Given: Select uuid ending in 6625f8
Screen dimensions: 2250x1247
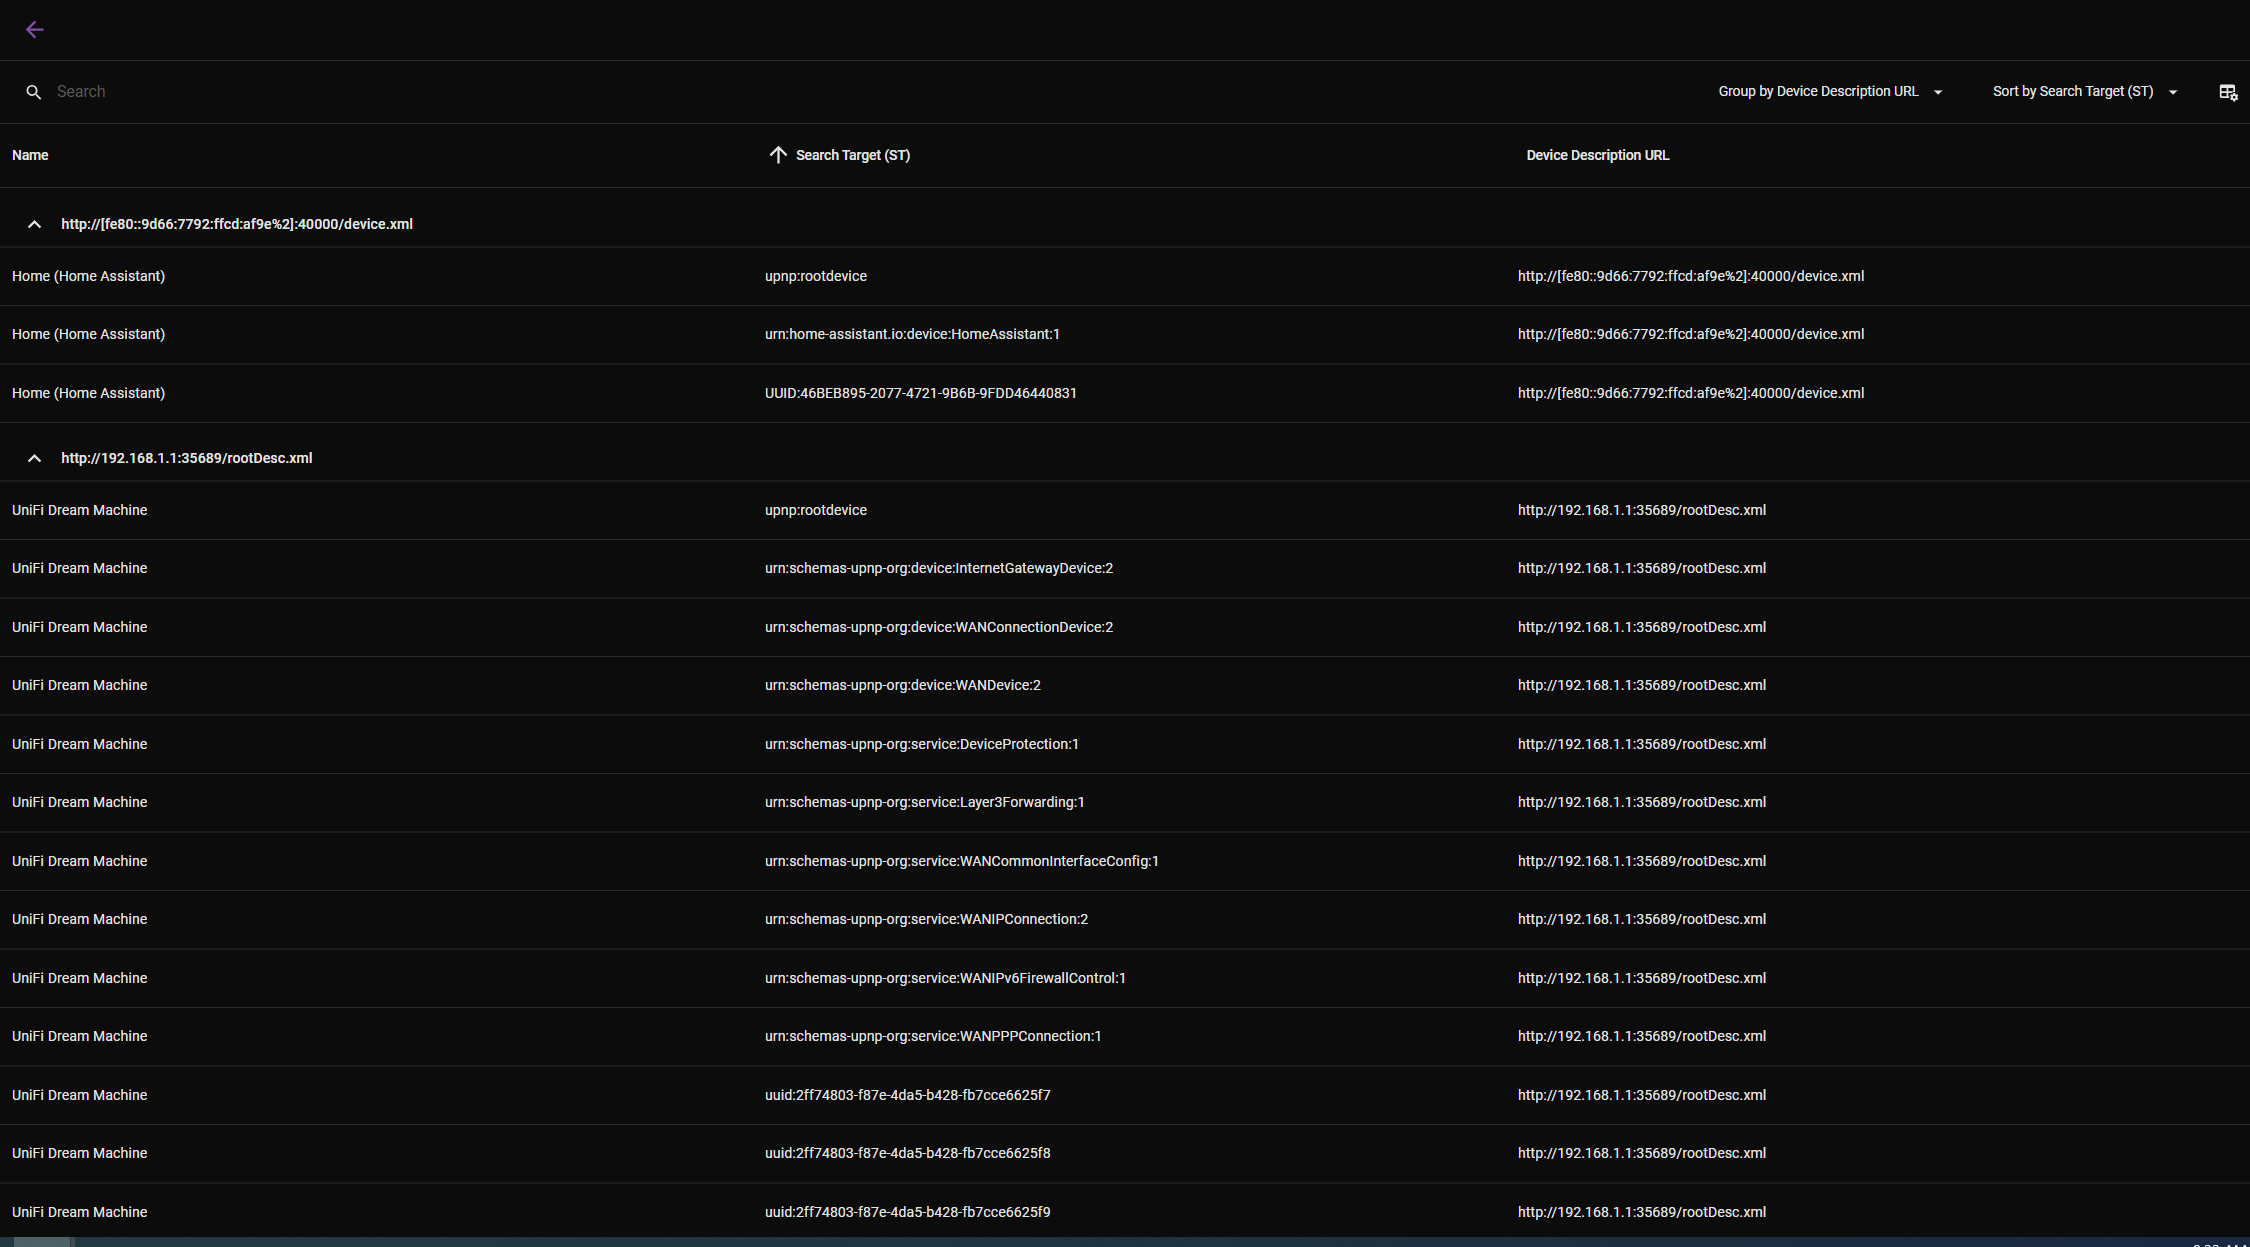Looking at the screenshot, I should (908, 1153).
